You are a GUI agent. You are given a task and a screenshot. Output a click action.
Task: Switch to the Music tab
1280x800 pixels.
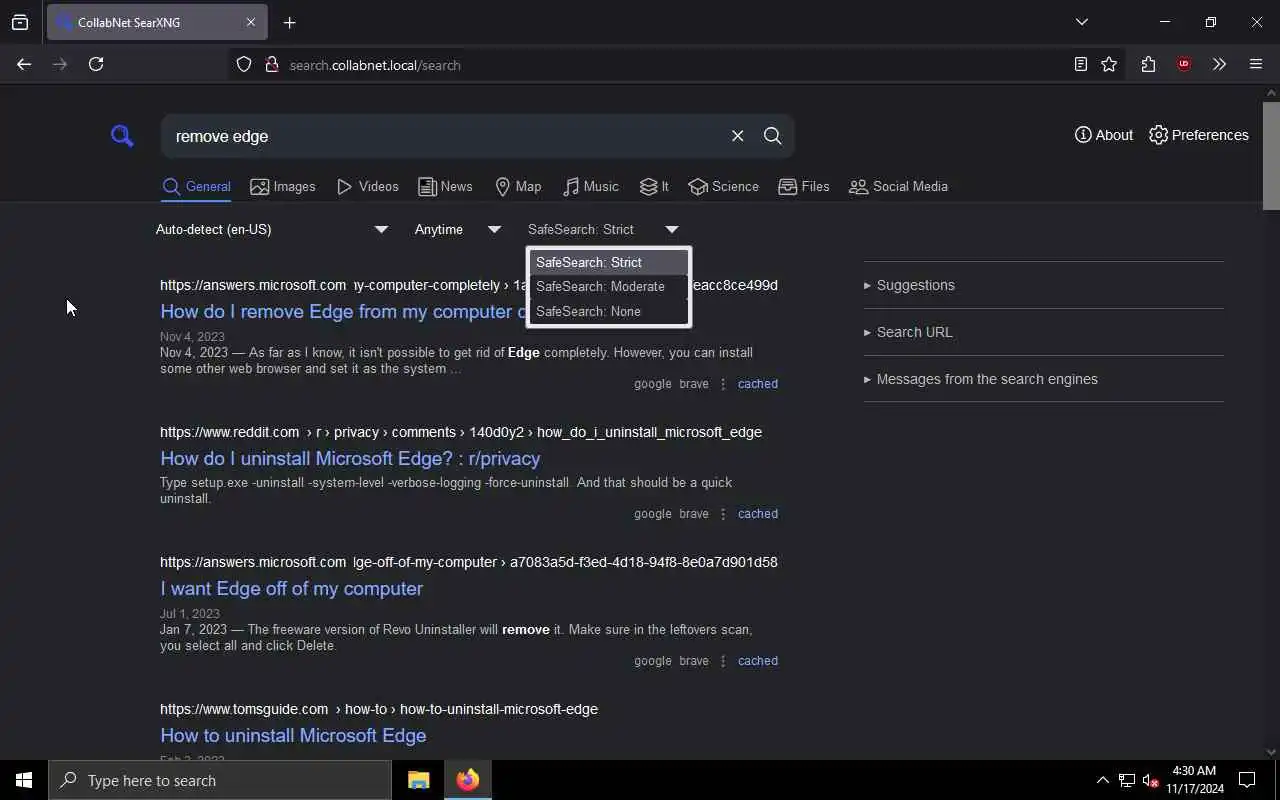591,186
